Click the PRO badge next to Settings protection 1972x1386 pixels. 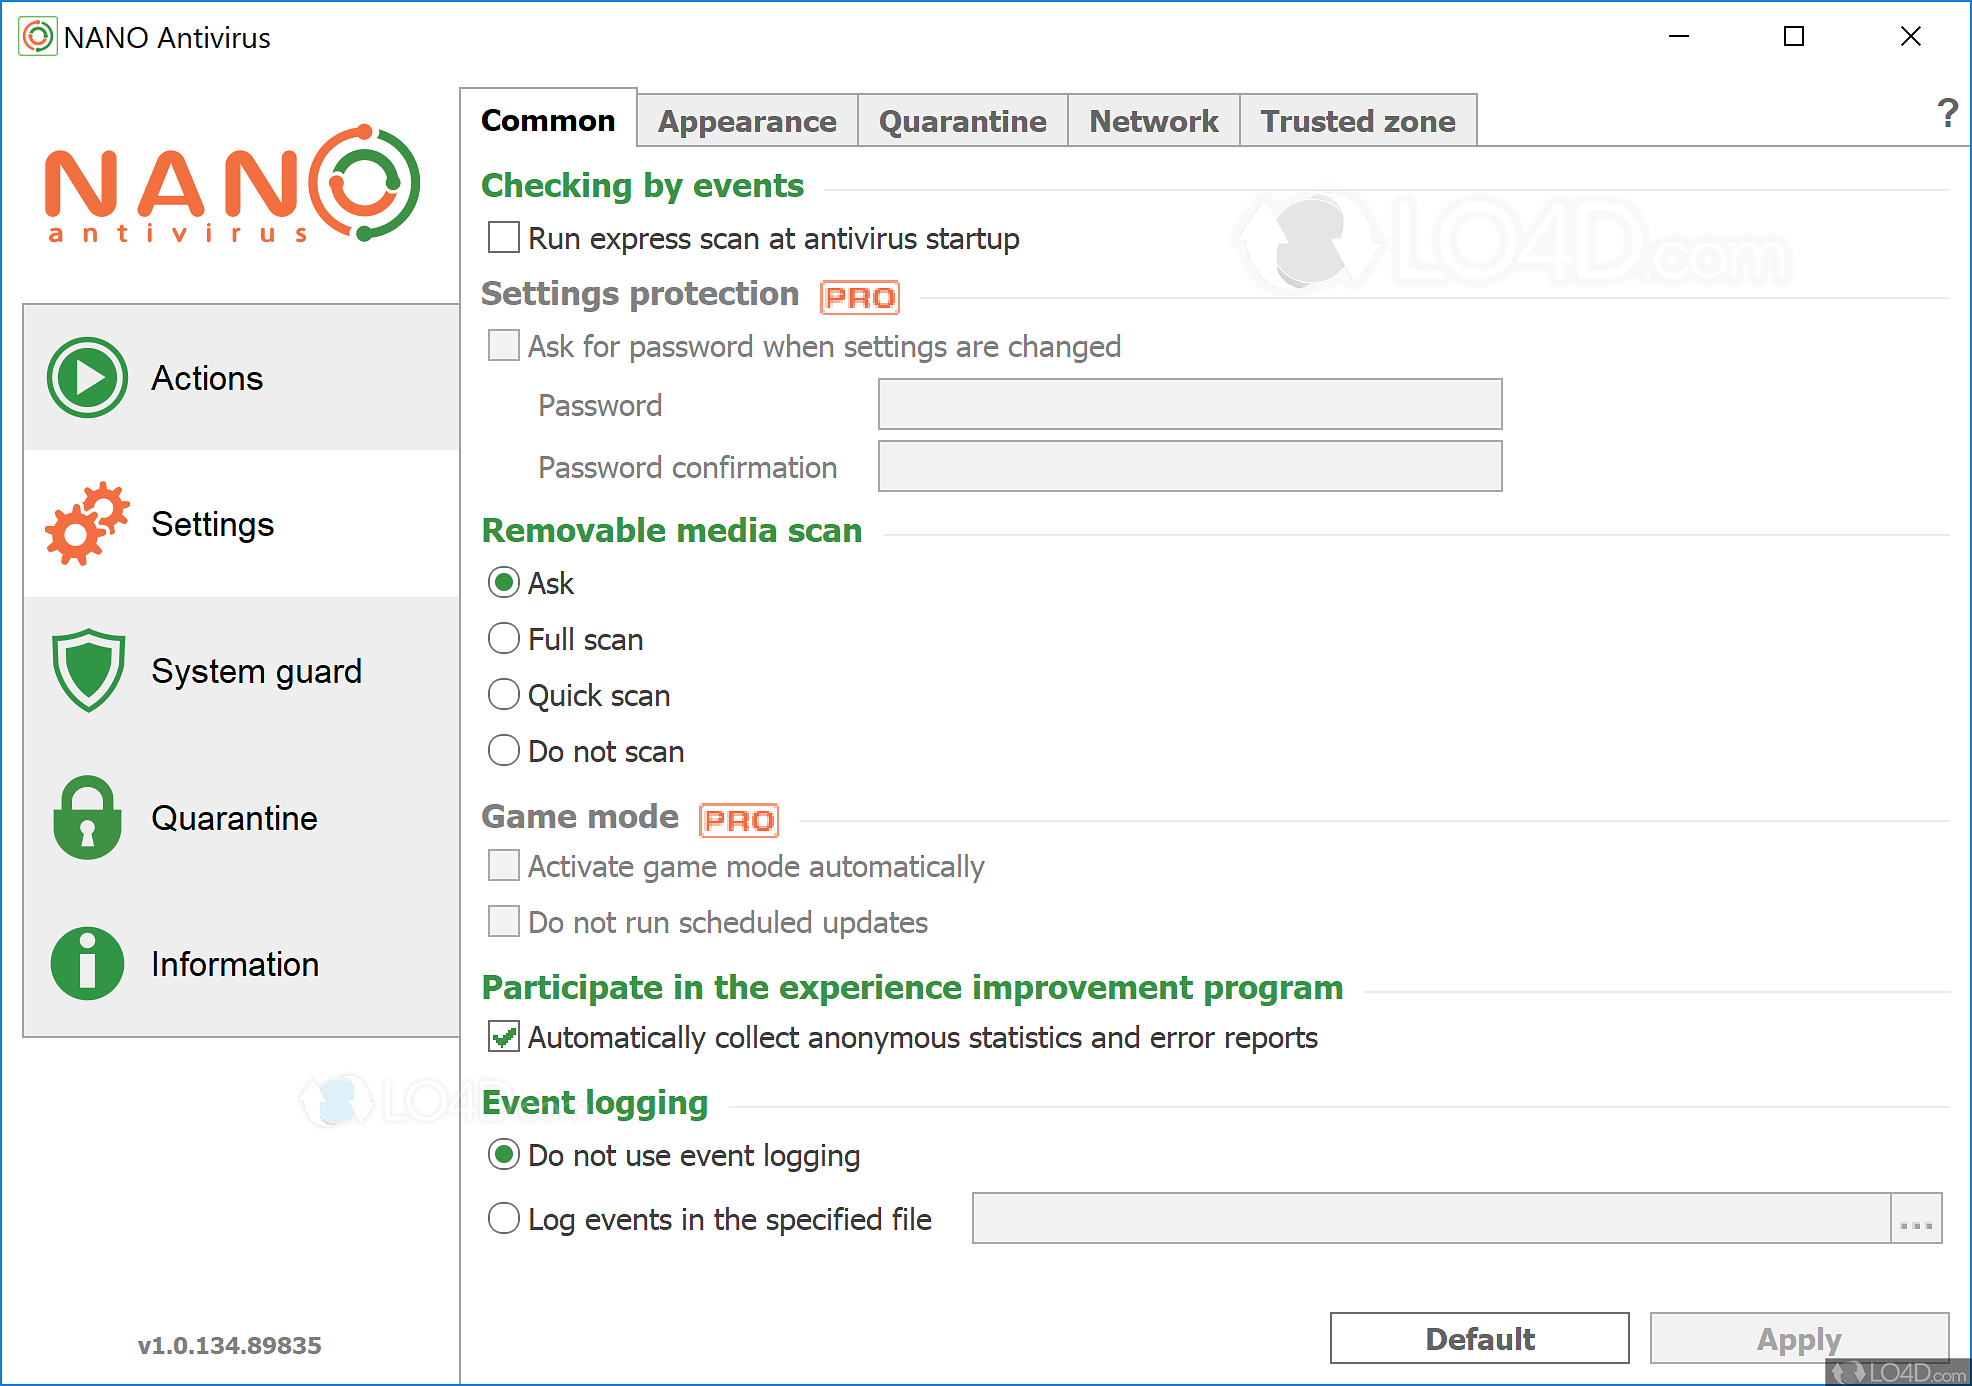860,297
